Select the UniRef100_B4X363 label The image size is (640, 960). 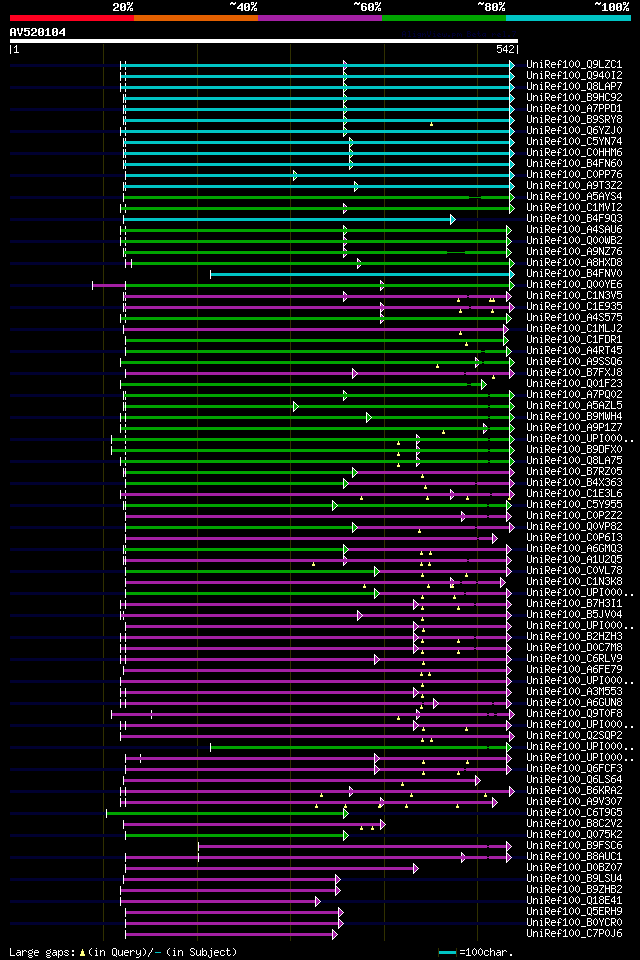(x=574, y=483)
